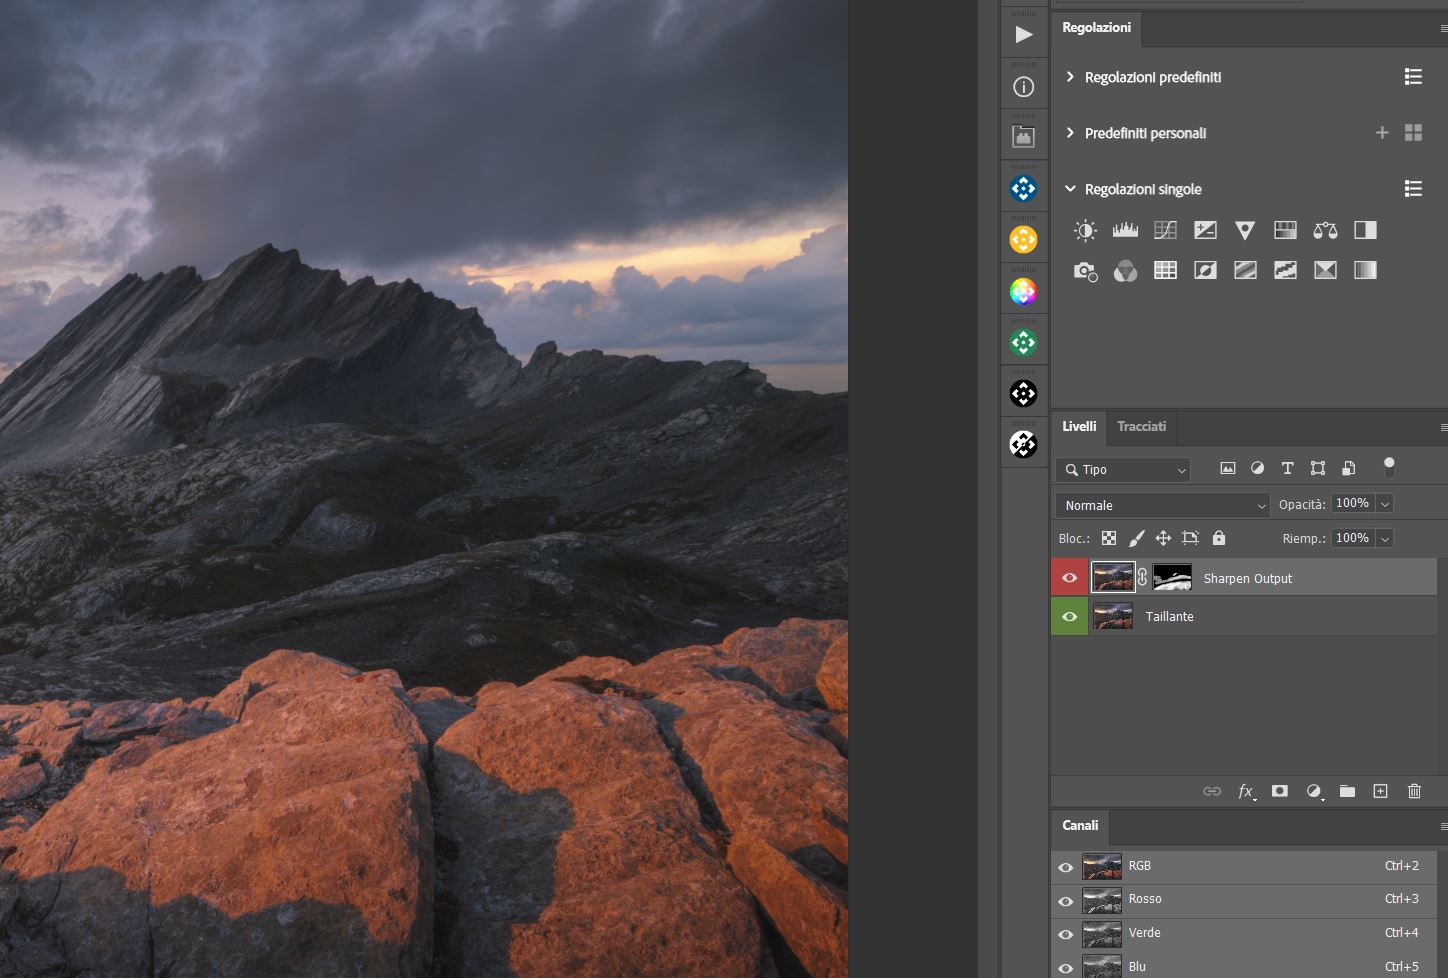
Task: Create new fill or adjustment layer
Action: point(1314,791)
